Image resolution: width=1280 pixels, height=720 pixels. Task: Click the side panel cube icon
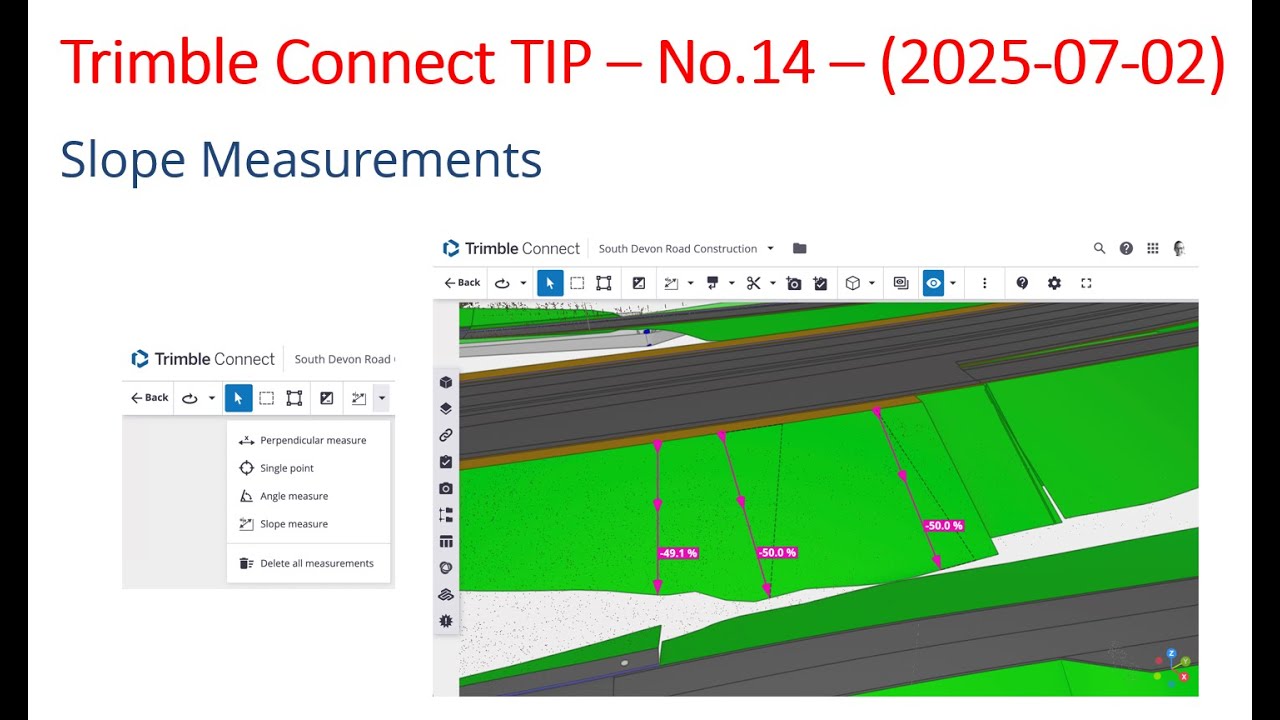446,382
